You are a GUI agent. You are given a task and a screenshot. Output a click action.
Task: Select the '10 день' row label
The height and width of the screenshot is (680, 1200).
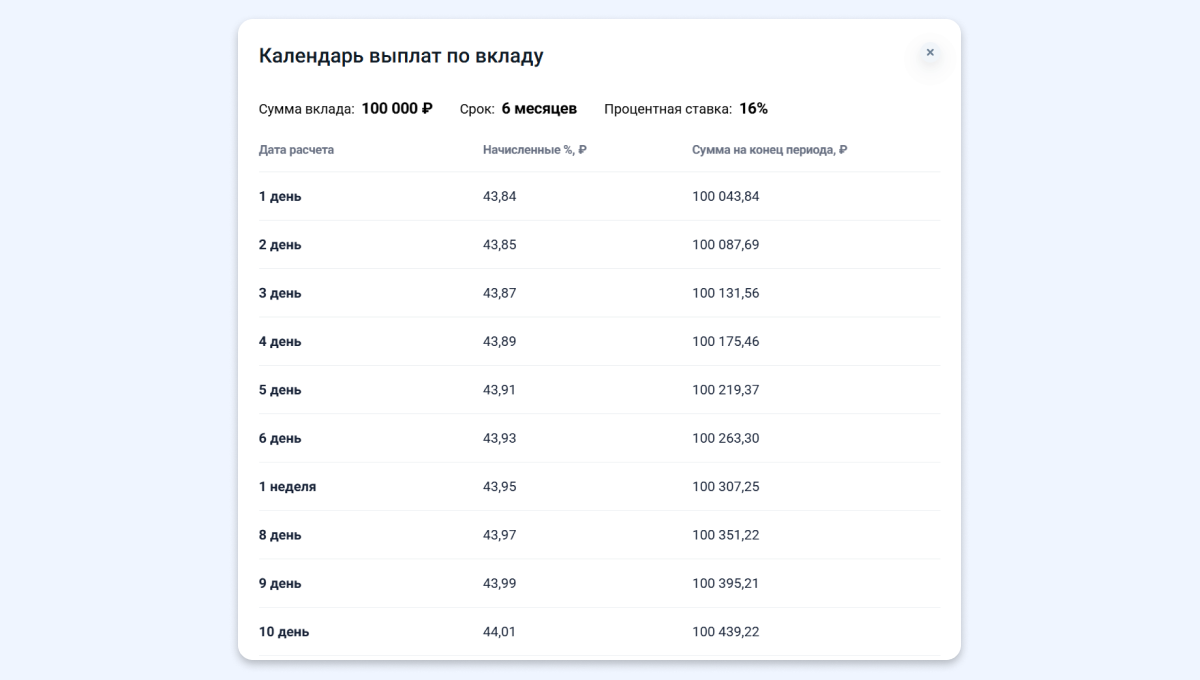click(x=284, y=632)
